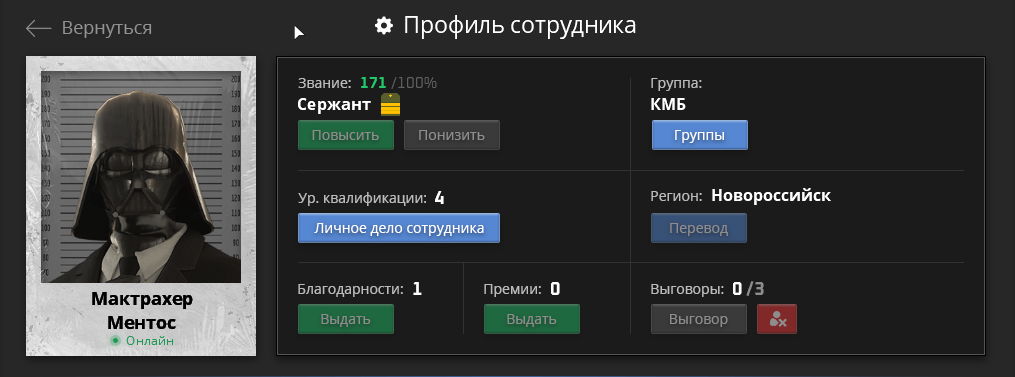Viewport: 1015px width, 377px height.
Task: Click the green online status dot
Action: coord(115,341)
